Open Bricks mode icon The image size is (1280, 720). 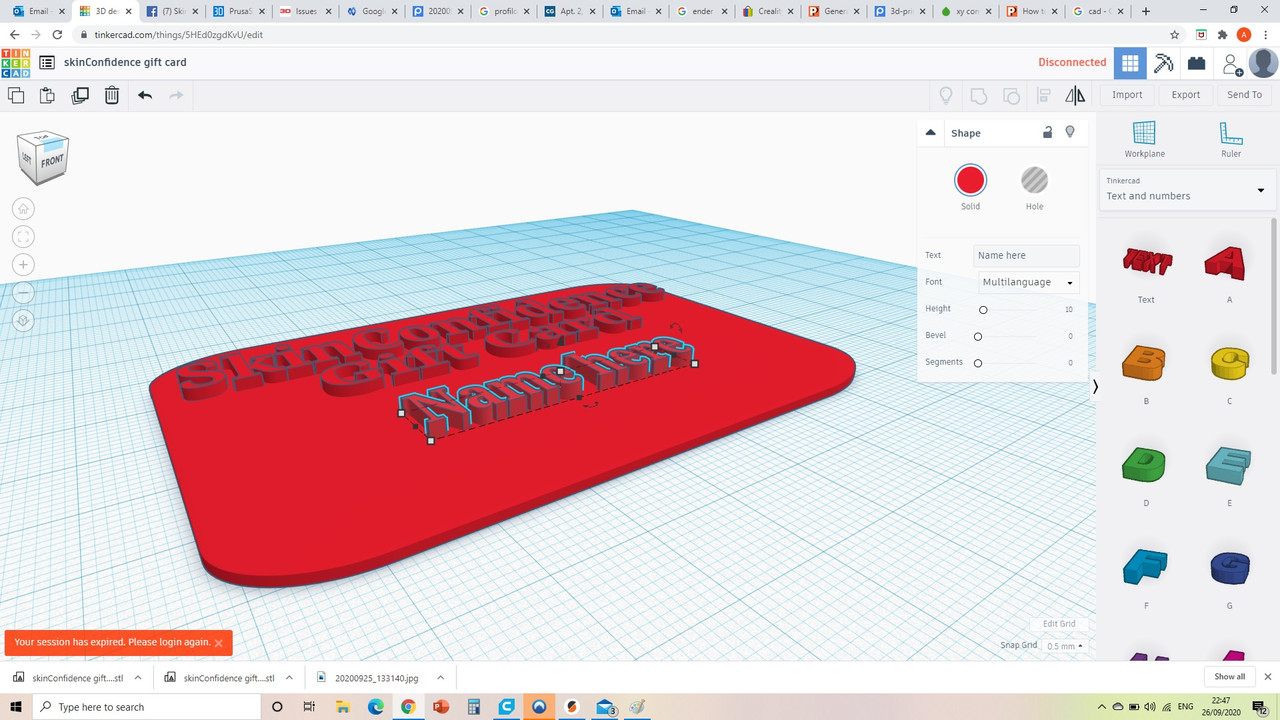(x=1196, y=62)
